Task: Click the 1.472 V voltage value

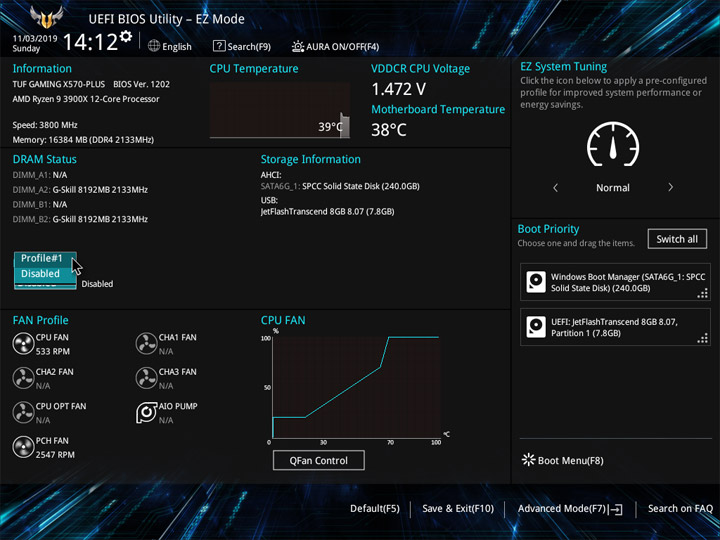Action: click(399, 89)
